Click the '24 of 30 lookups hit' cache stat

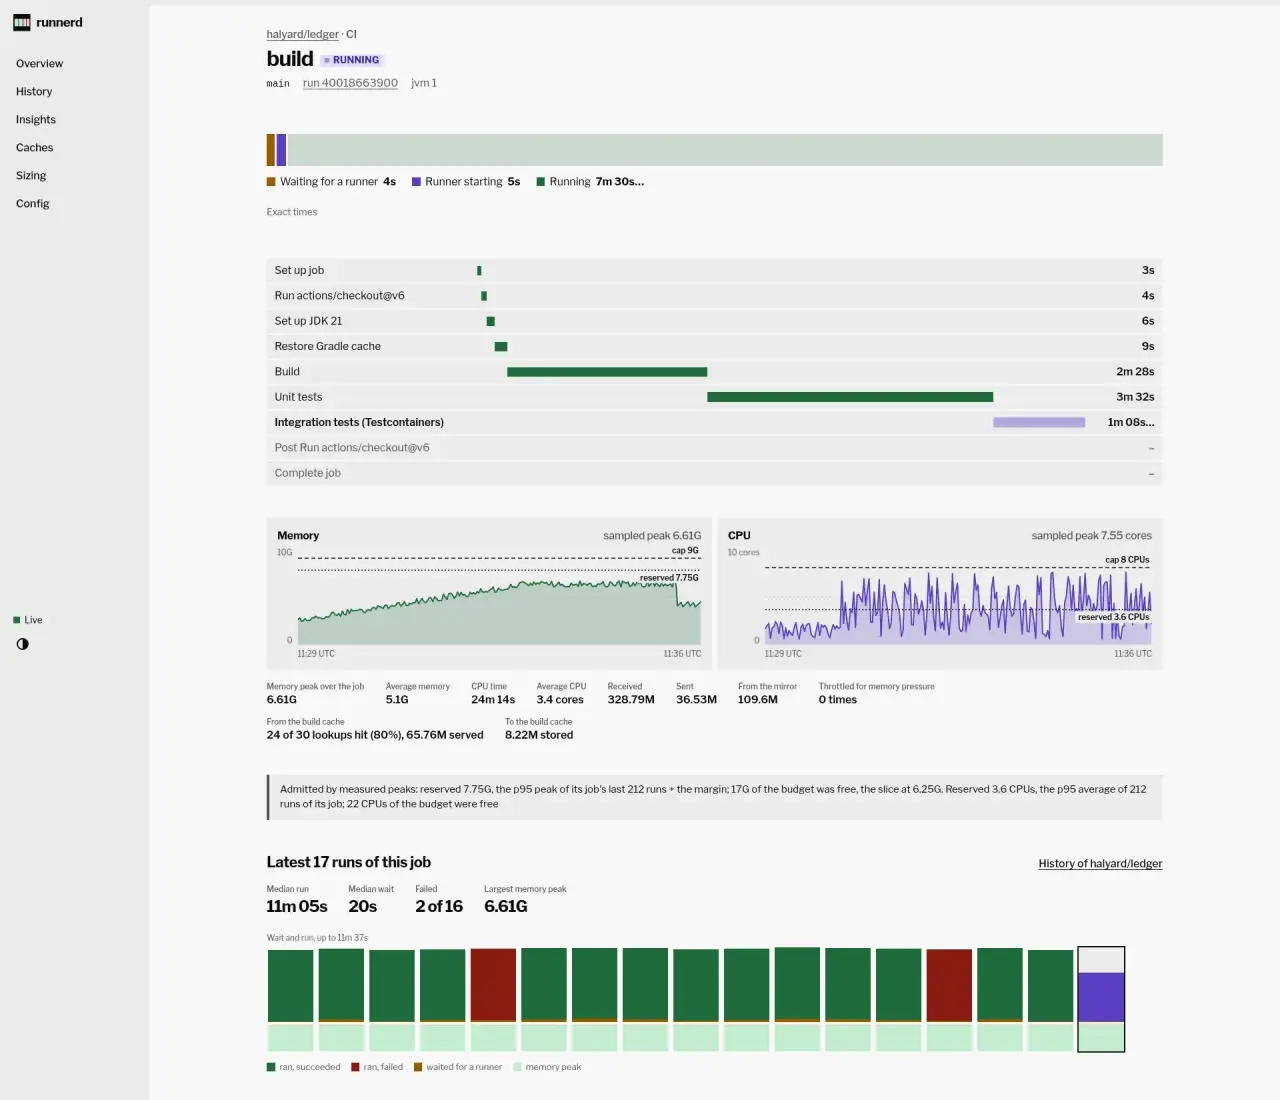tap(375, 735)
